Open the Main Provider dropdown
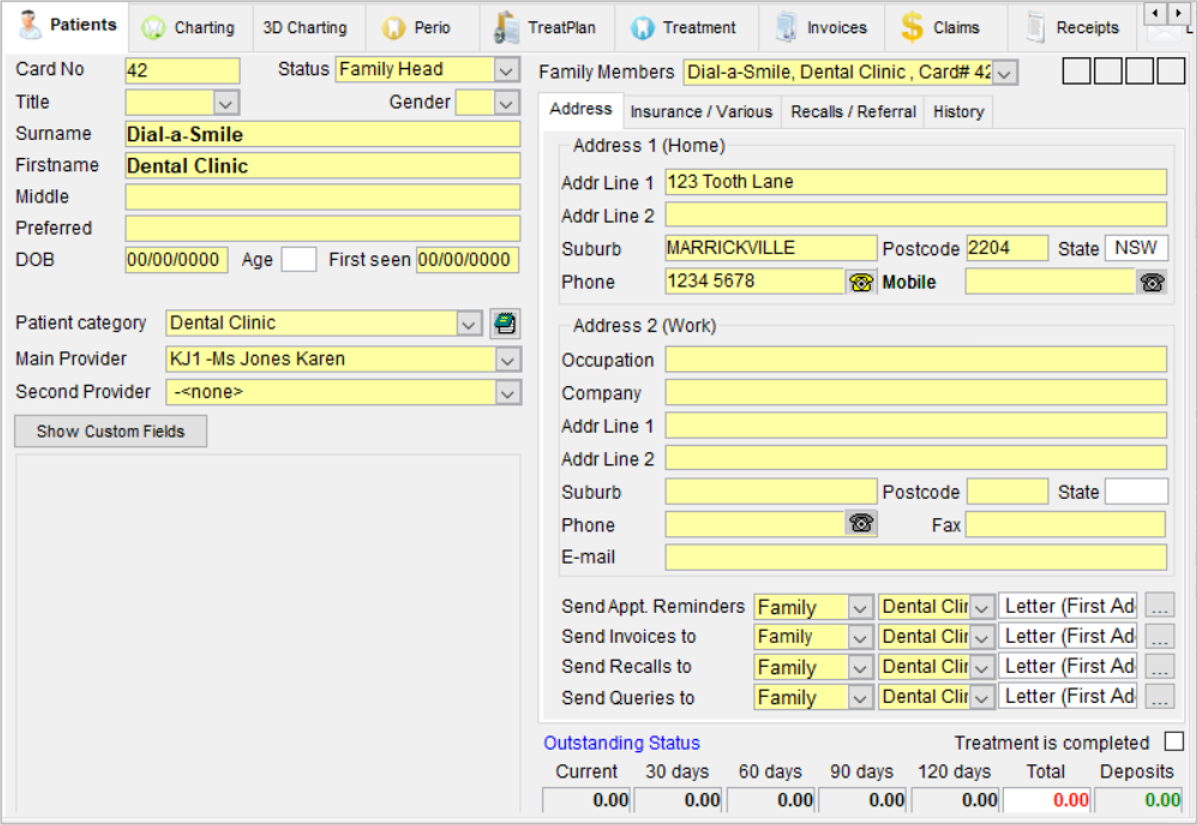This screenshot has height=825, width=1198. (x=507, y=359)
